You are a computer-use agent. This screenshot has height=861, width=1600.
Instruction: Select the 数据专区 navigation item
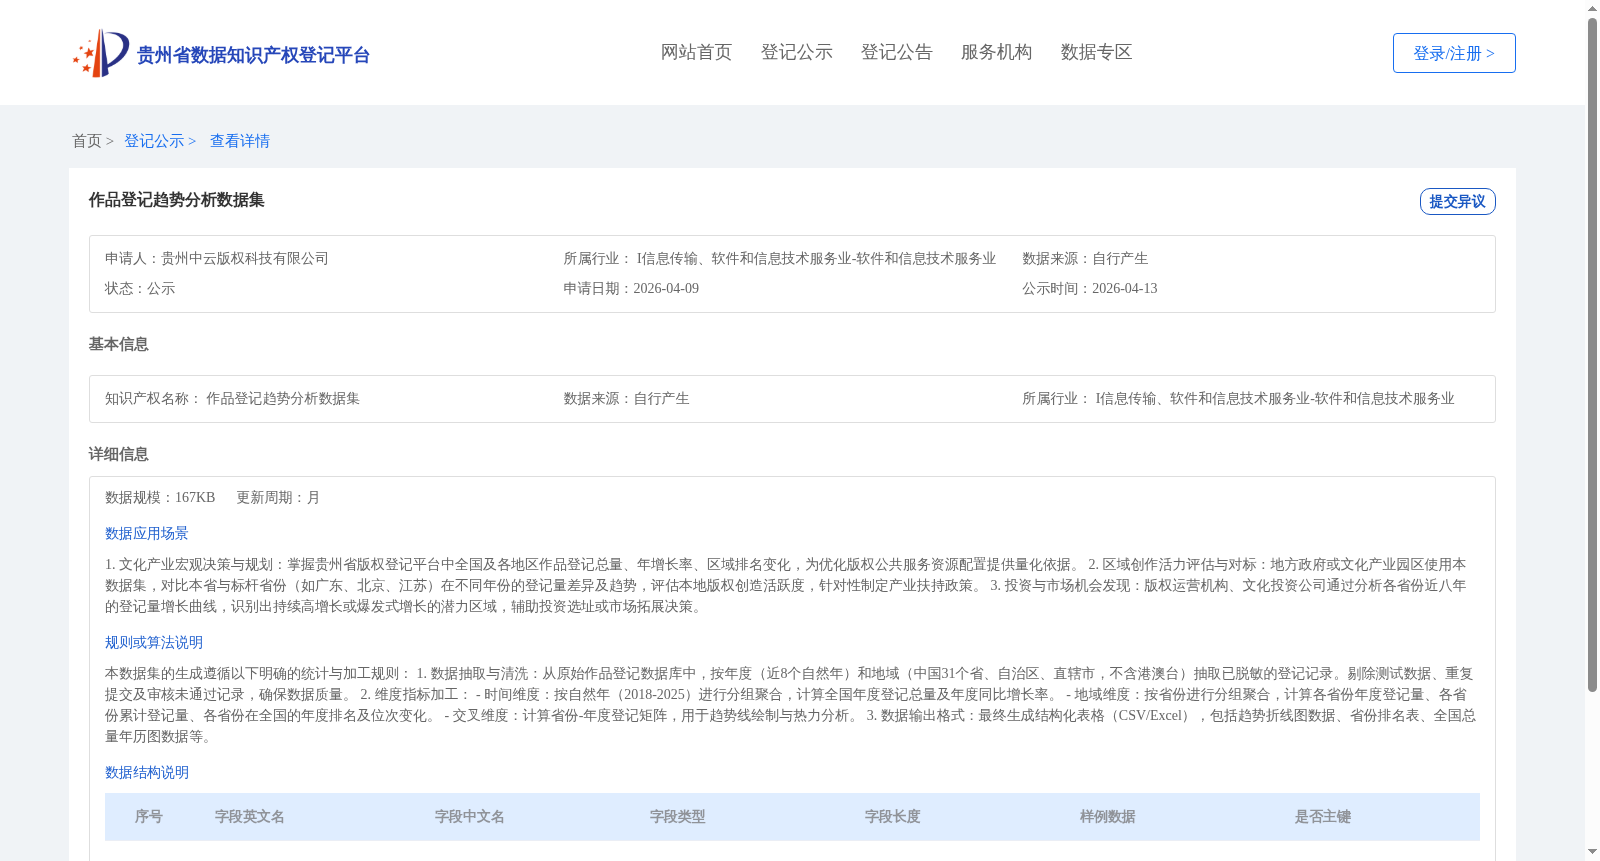[1096, 52]
